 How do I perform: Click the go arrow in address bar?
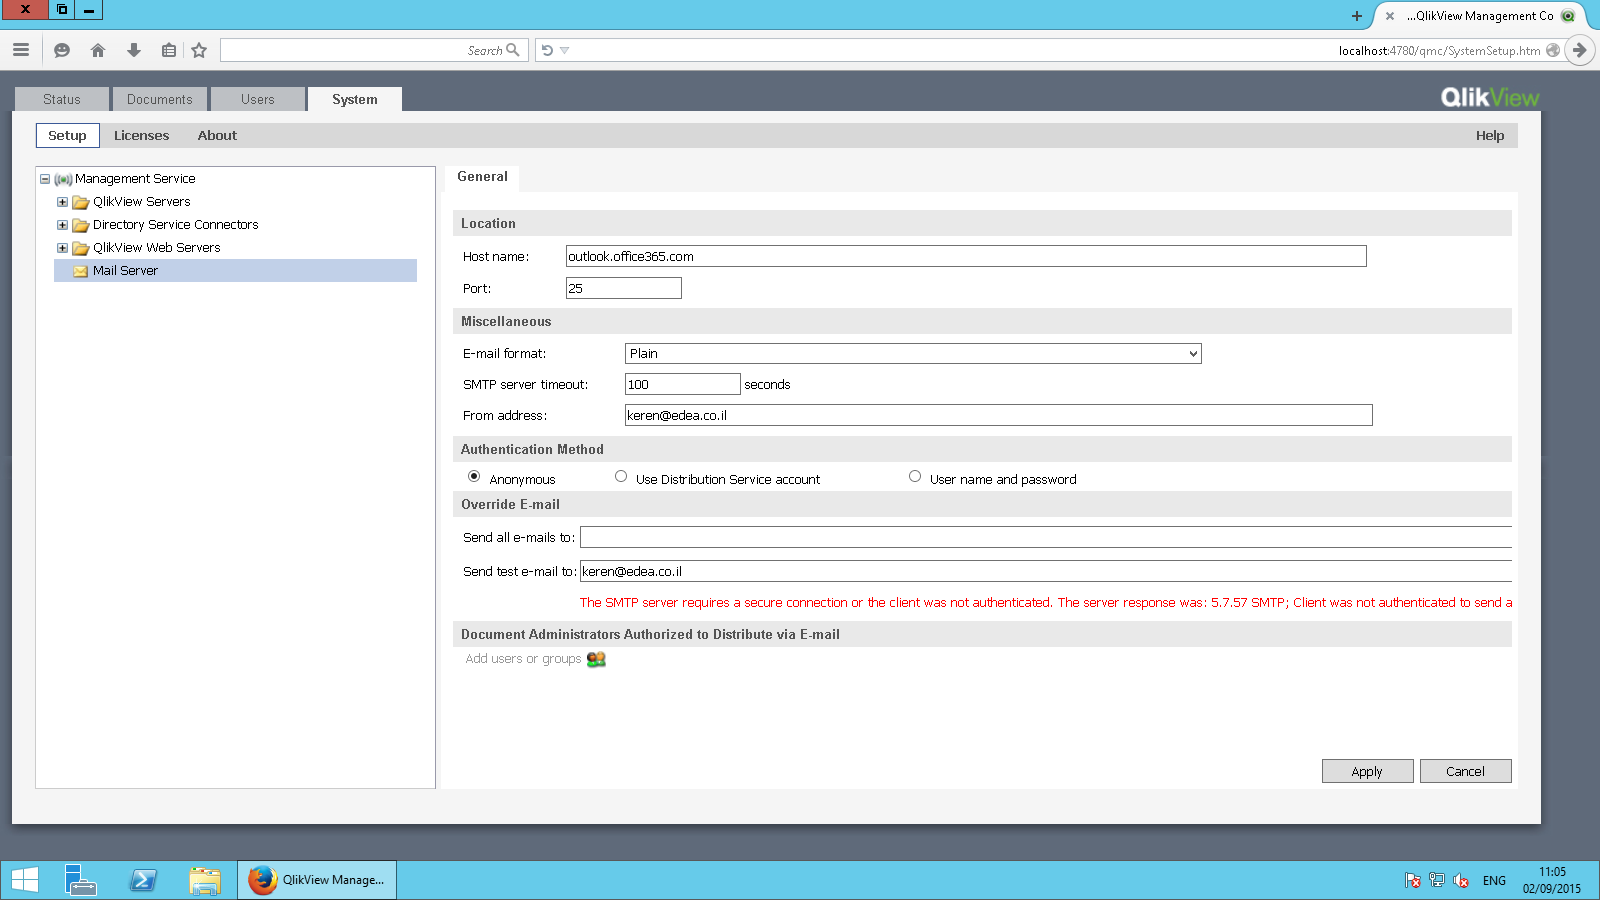(x=1579, y=50)
